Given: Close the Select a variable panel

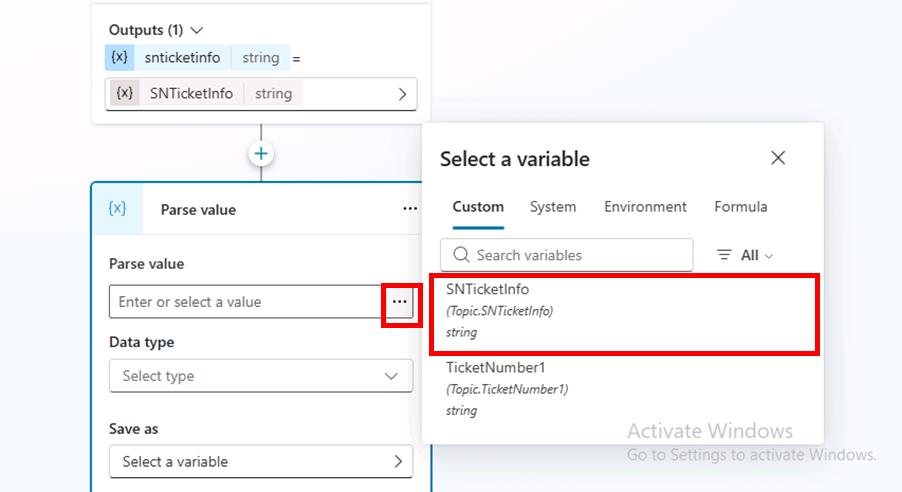Looking at the screenshot, I should pos(778,158).
